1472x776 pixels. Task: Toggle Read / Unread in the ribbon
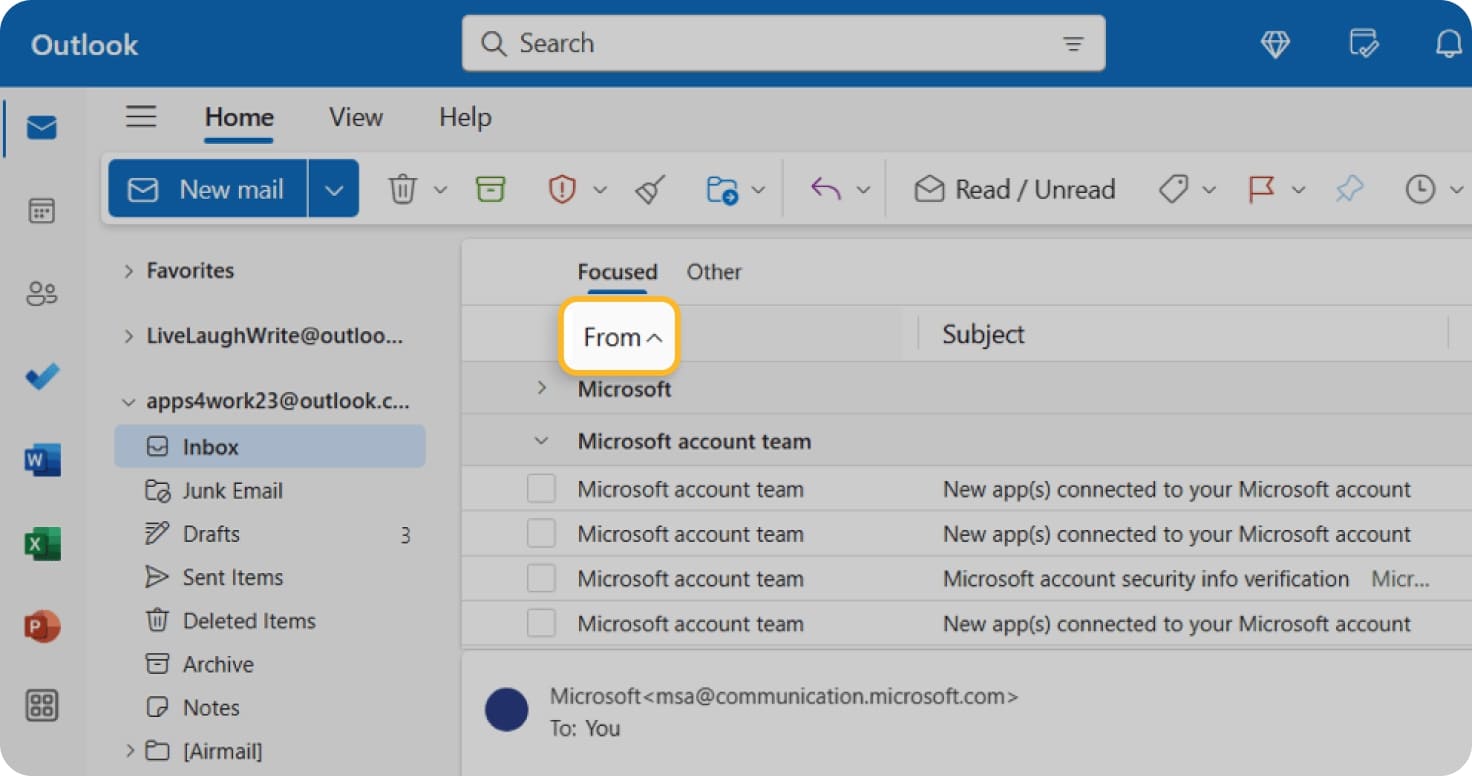pyautogui.click(x=1013, y=189)
